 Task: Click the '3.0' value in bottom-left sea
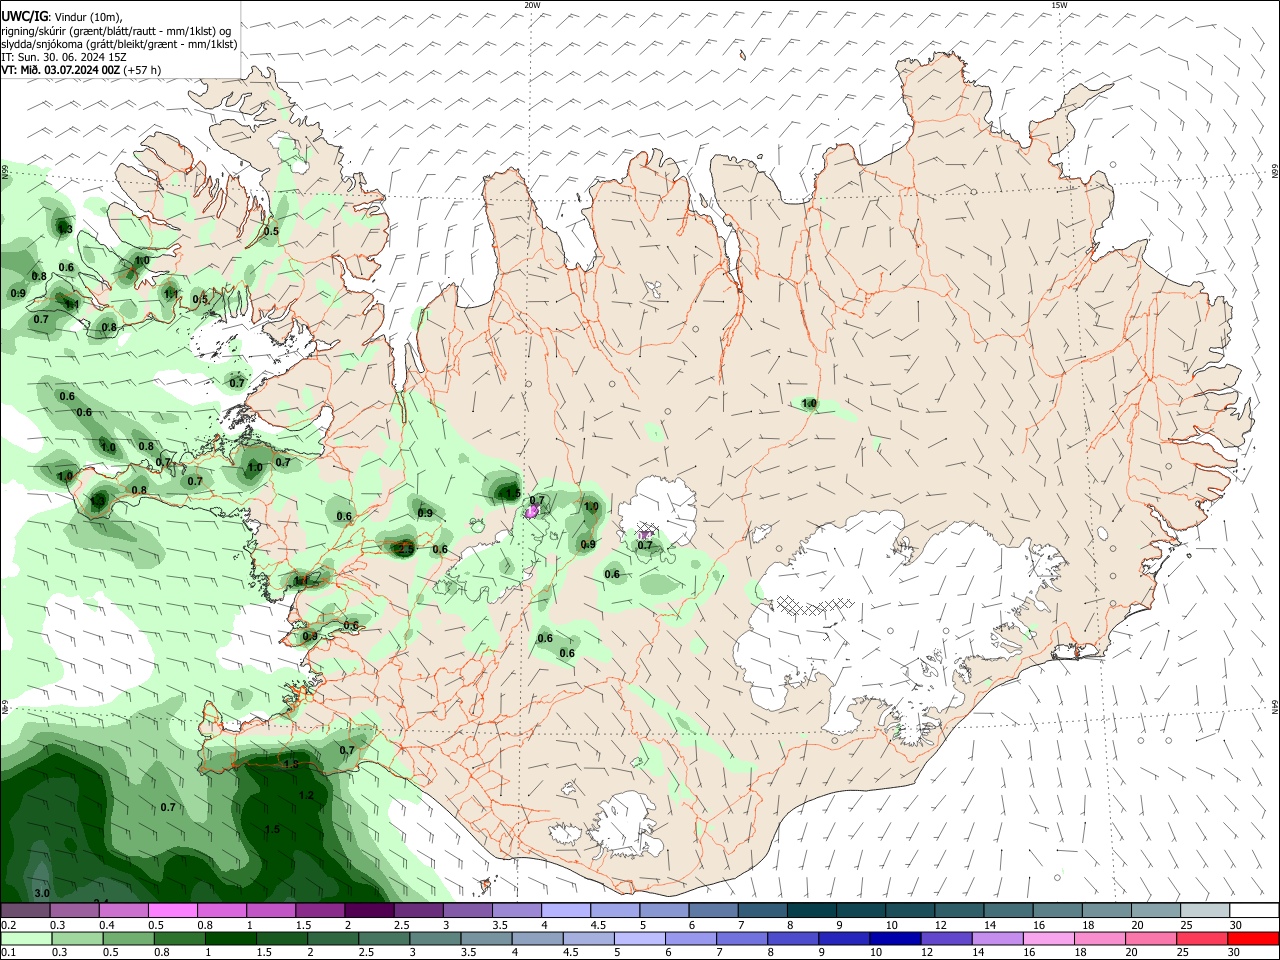pos(42,893)
